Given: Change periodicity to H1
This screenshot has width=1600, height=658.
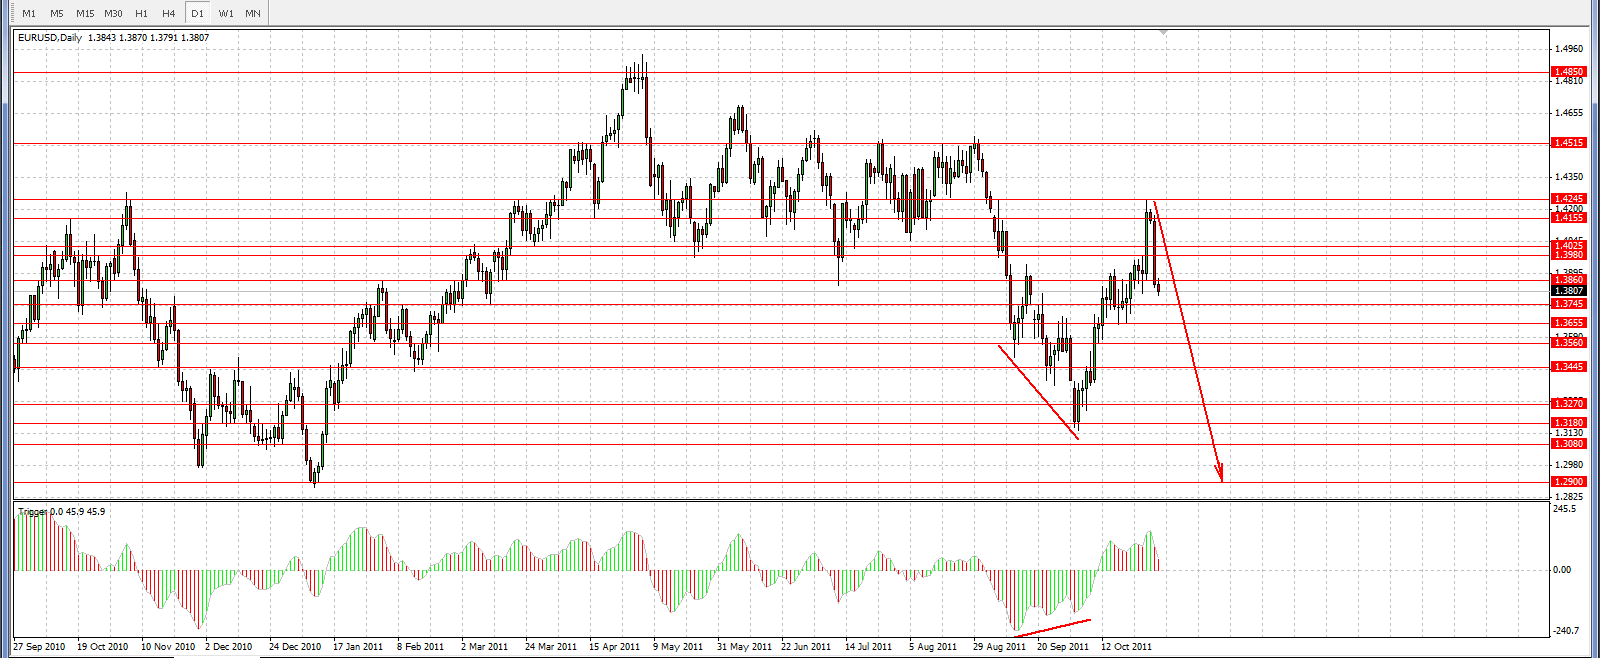Looking at the screenshot, I should point(141,13).
